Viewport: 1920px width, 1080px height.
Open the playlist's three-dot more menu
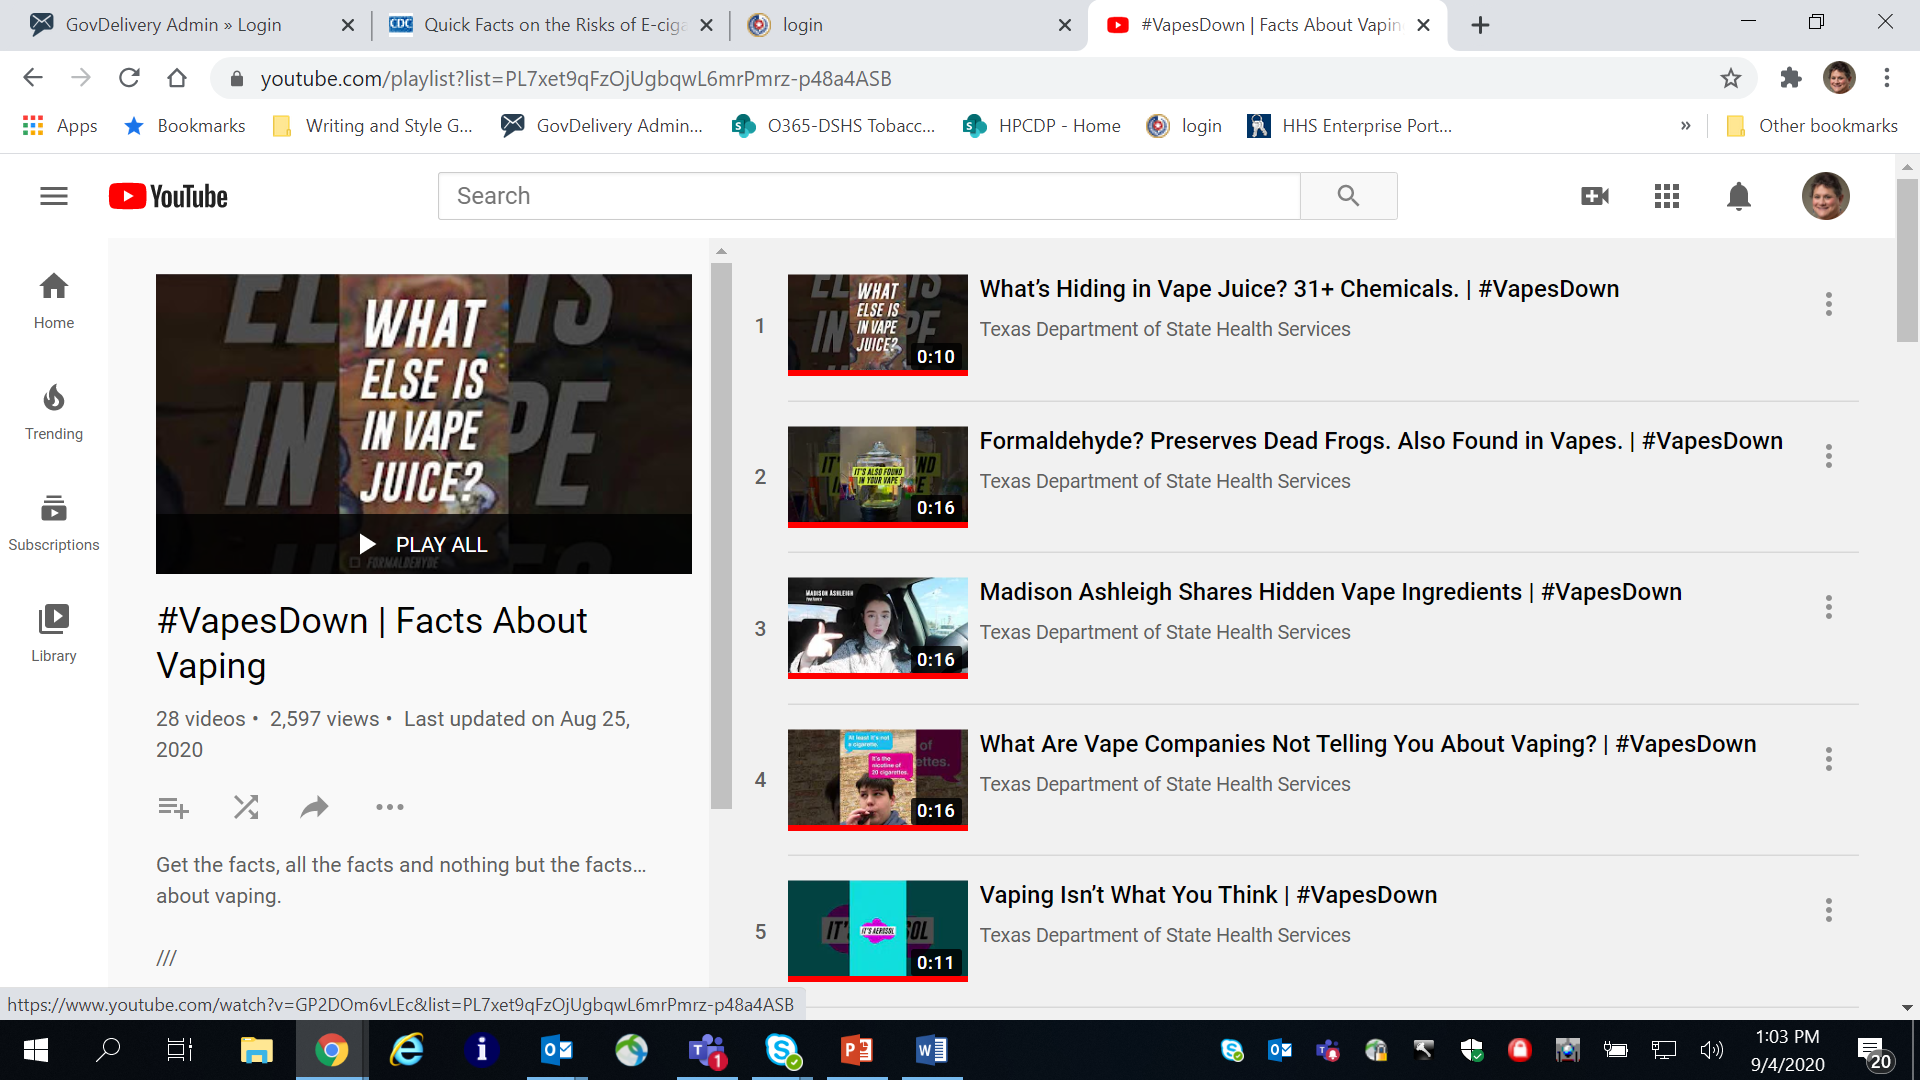(x=389, y=807)
